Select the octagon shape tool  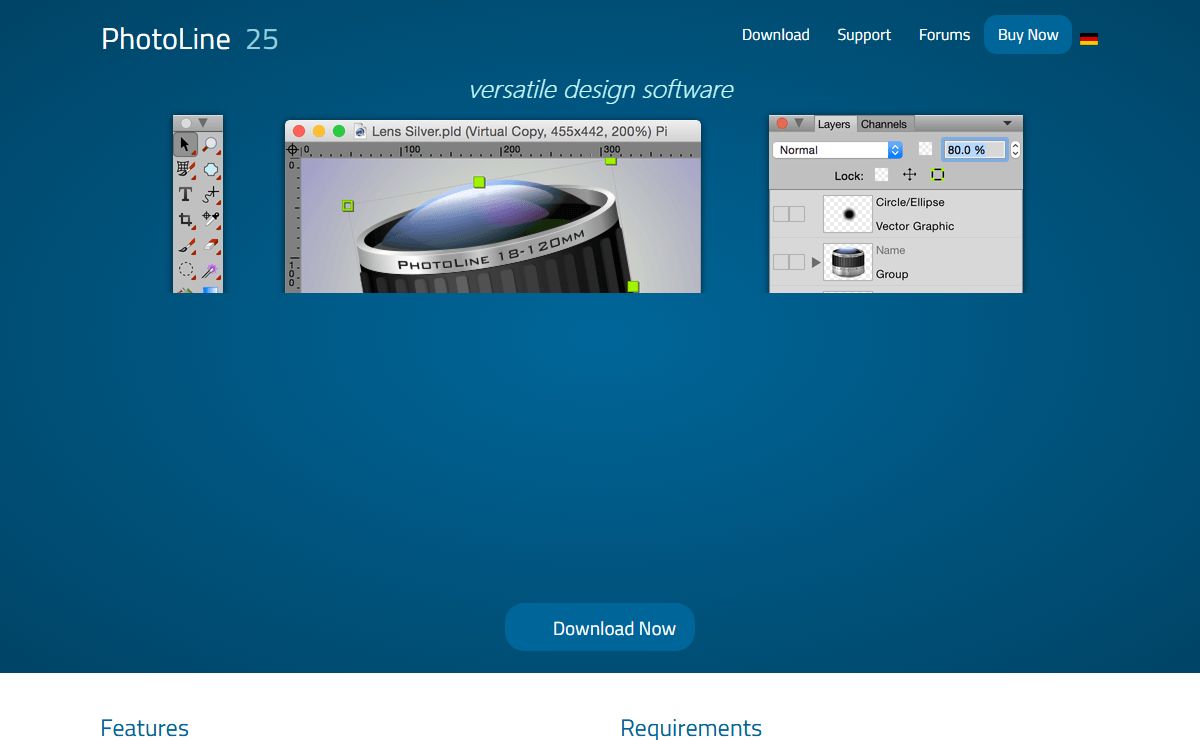(x=210, y=169)
